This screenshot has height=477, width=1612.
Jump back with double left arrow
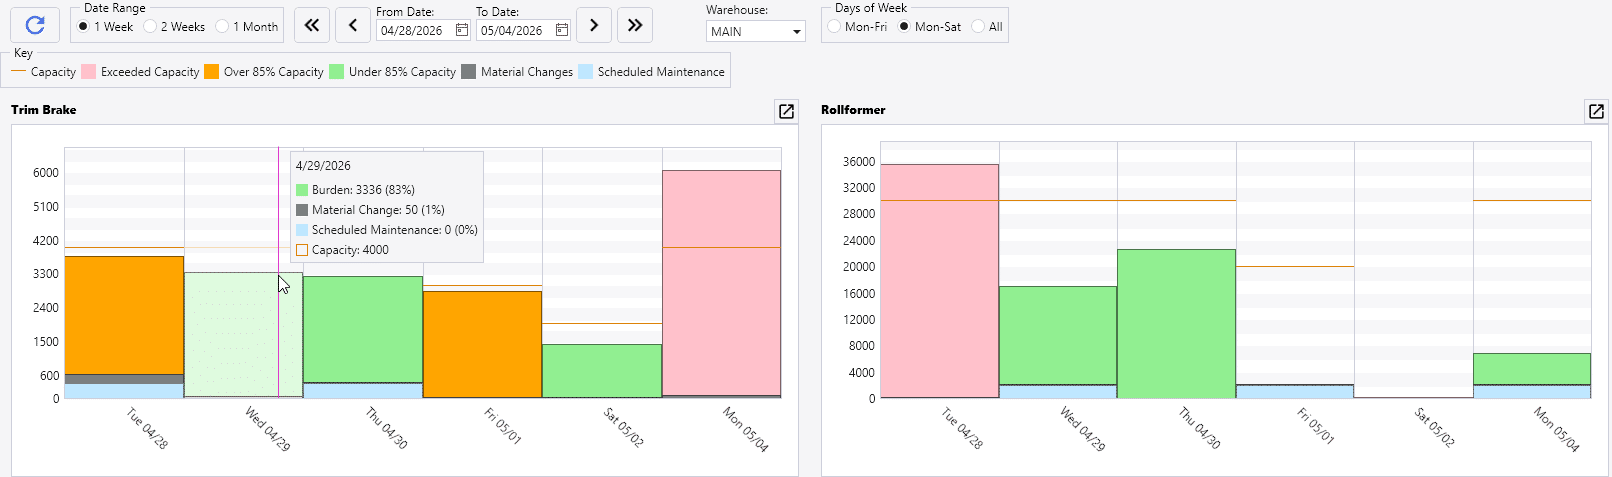pos(312,25)
